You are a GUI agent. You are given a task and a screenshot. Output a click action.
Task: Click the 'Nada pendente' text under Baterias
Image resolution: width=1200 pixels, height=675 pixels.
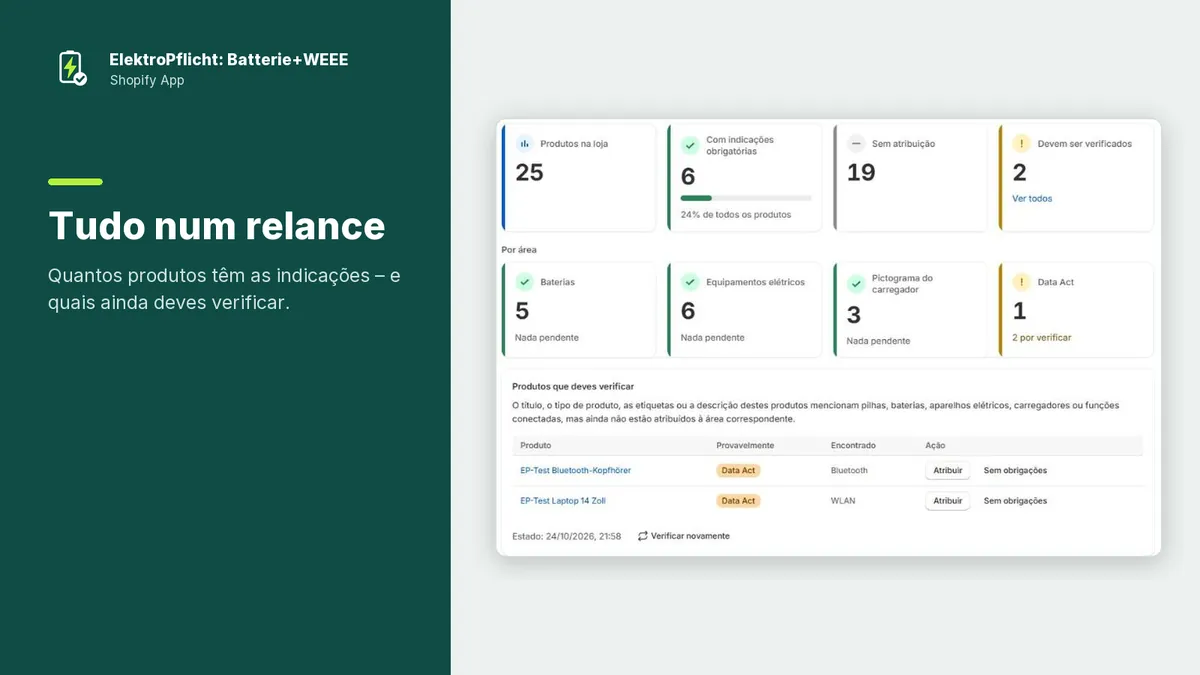coord(547,337)
